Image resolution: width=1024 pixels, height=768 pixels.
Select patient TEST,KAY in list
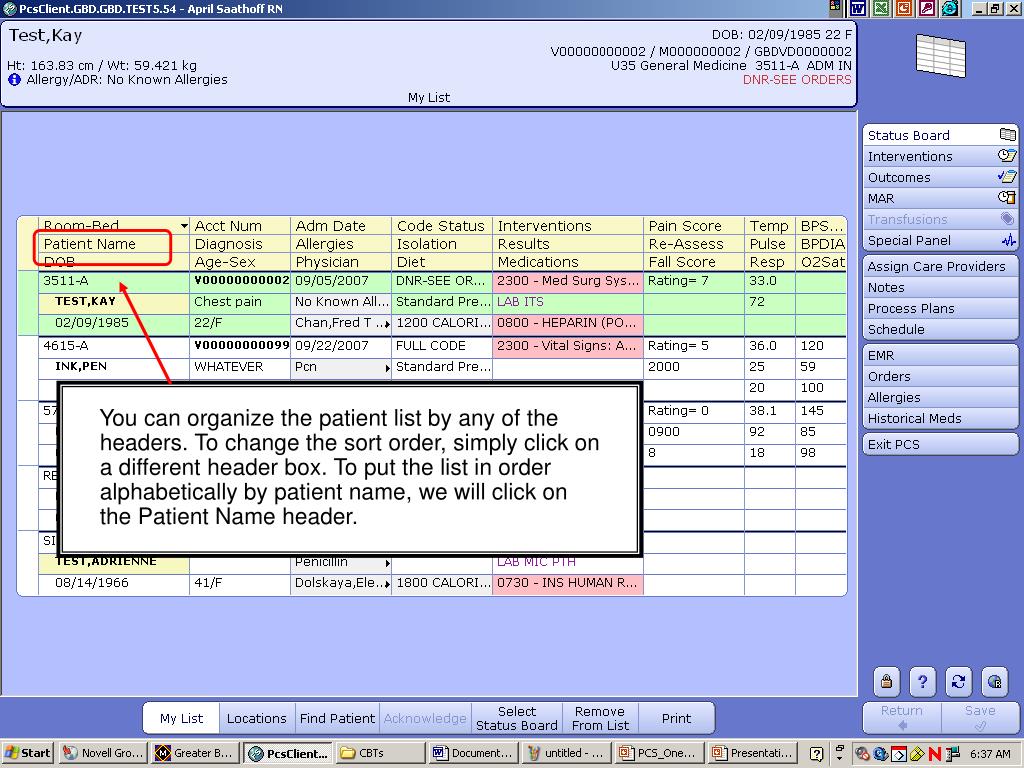[114, 302]
